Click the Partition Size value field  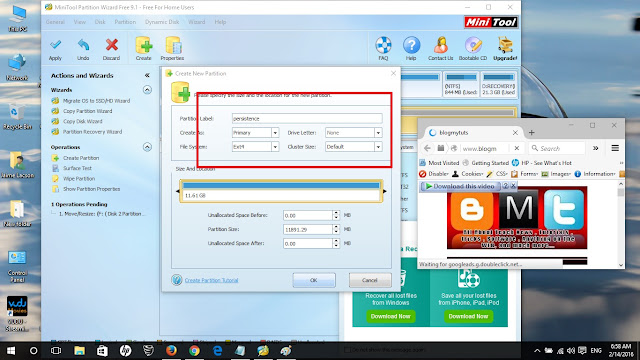click(308, 229)
